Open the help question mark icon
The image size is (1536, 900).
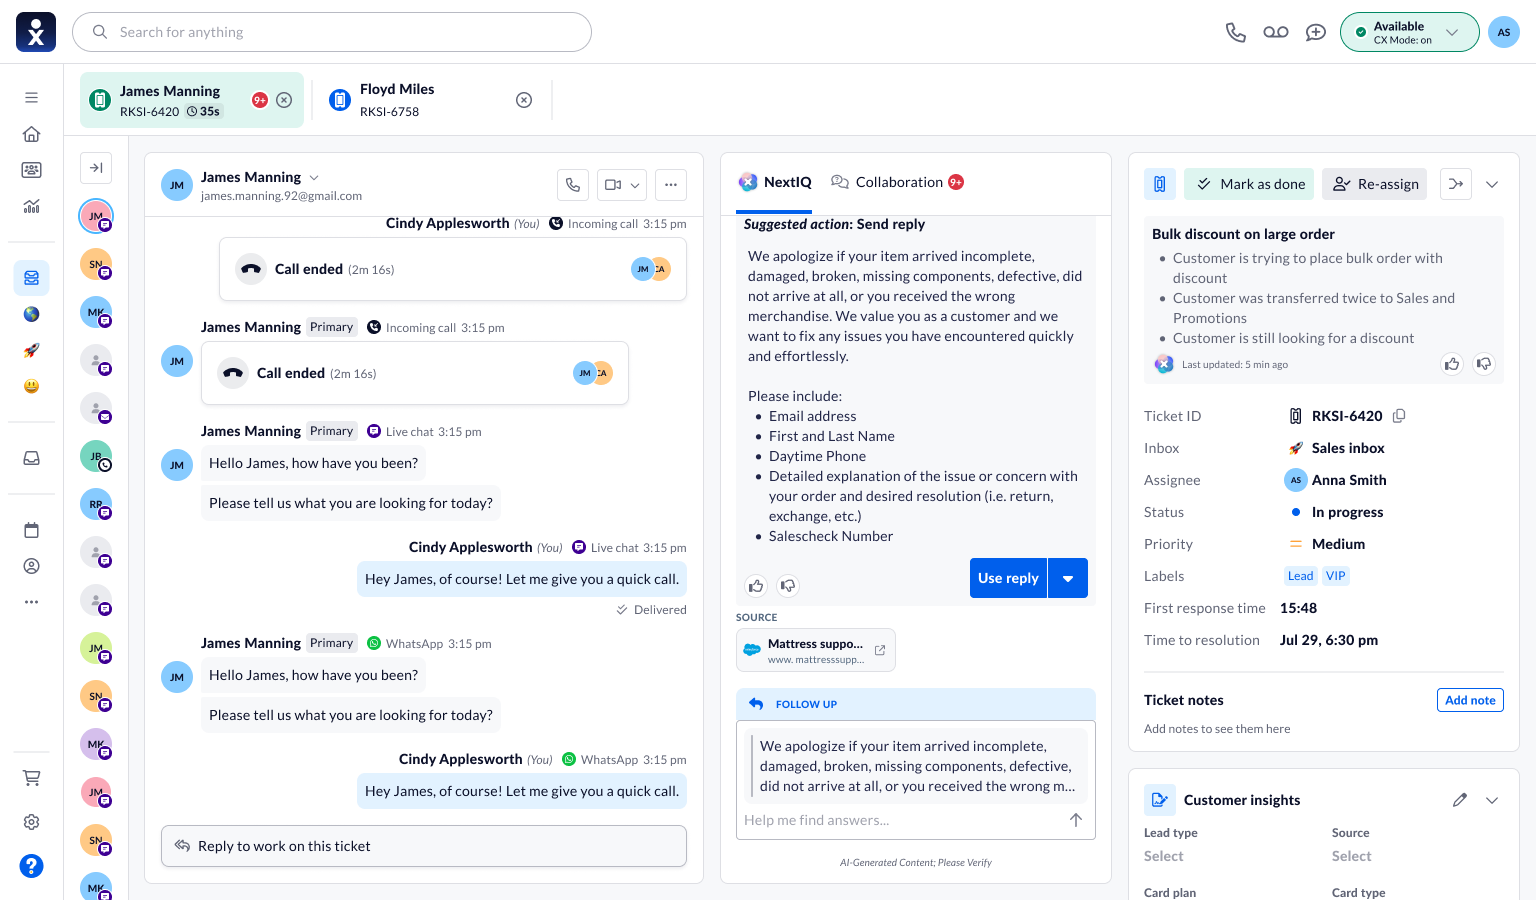[x=32, y=866]
